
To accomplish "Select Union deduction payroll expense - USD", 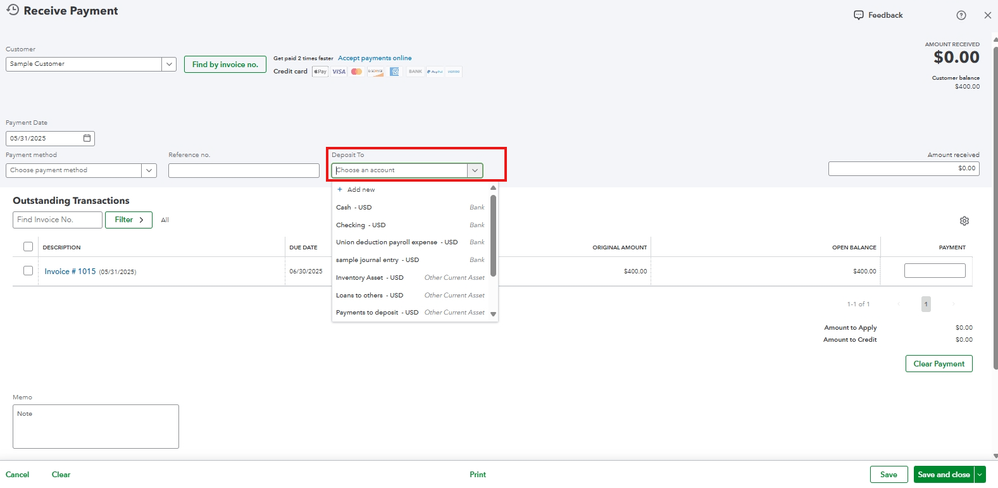I will (x=411, y=242).
